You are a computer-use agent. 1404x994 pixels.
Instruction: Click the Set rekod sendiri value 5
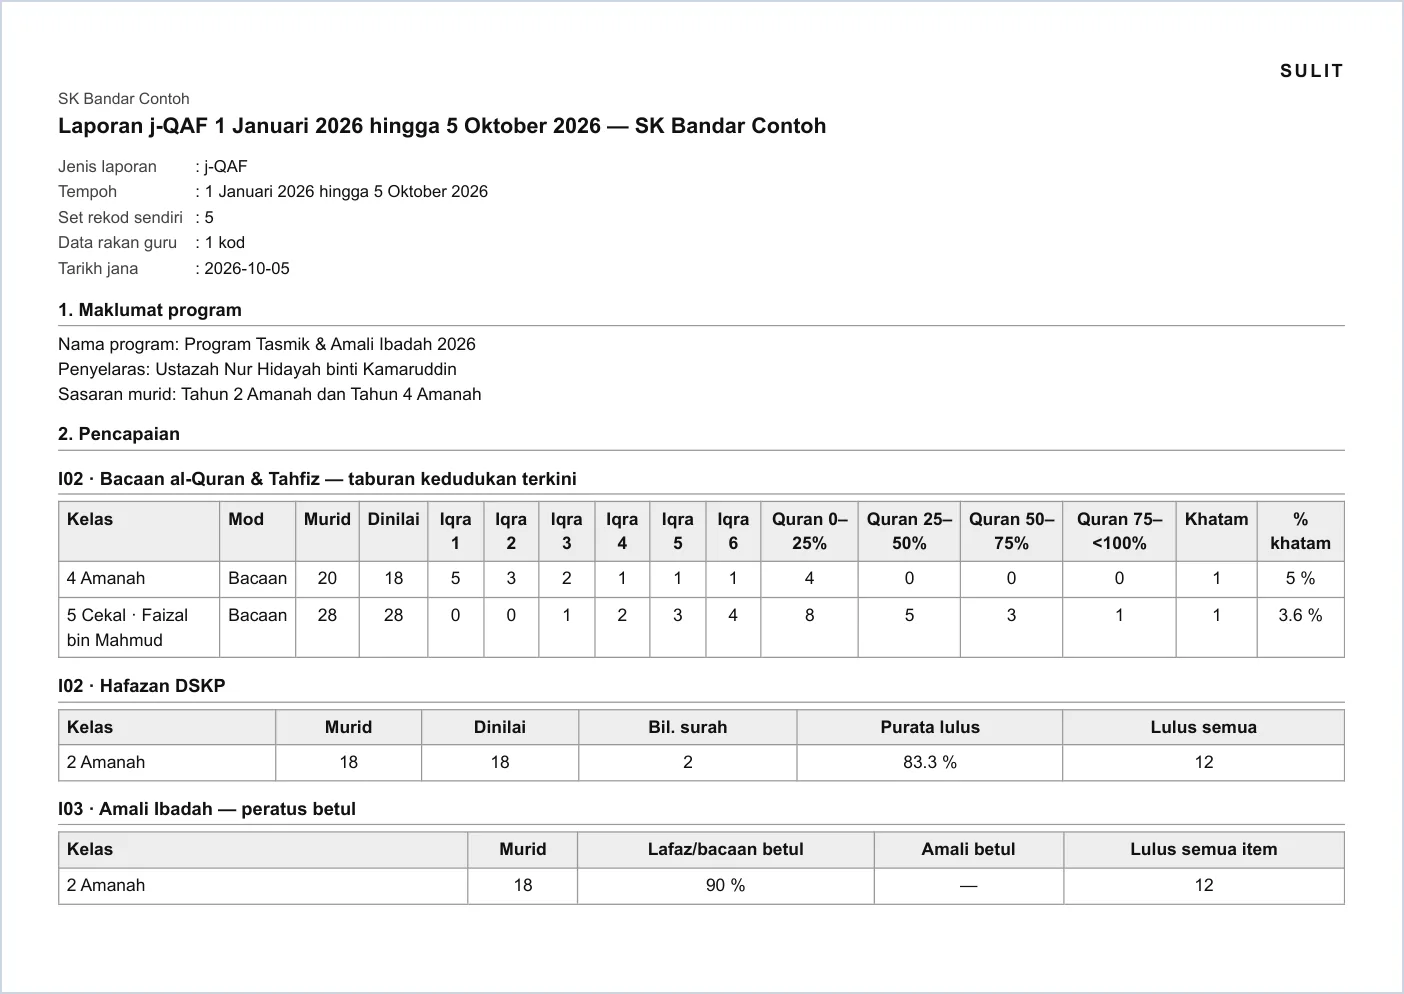click(x=209, y=218)
